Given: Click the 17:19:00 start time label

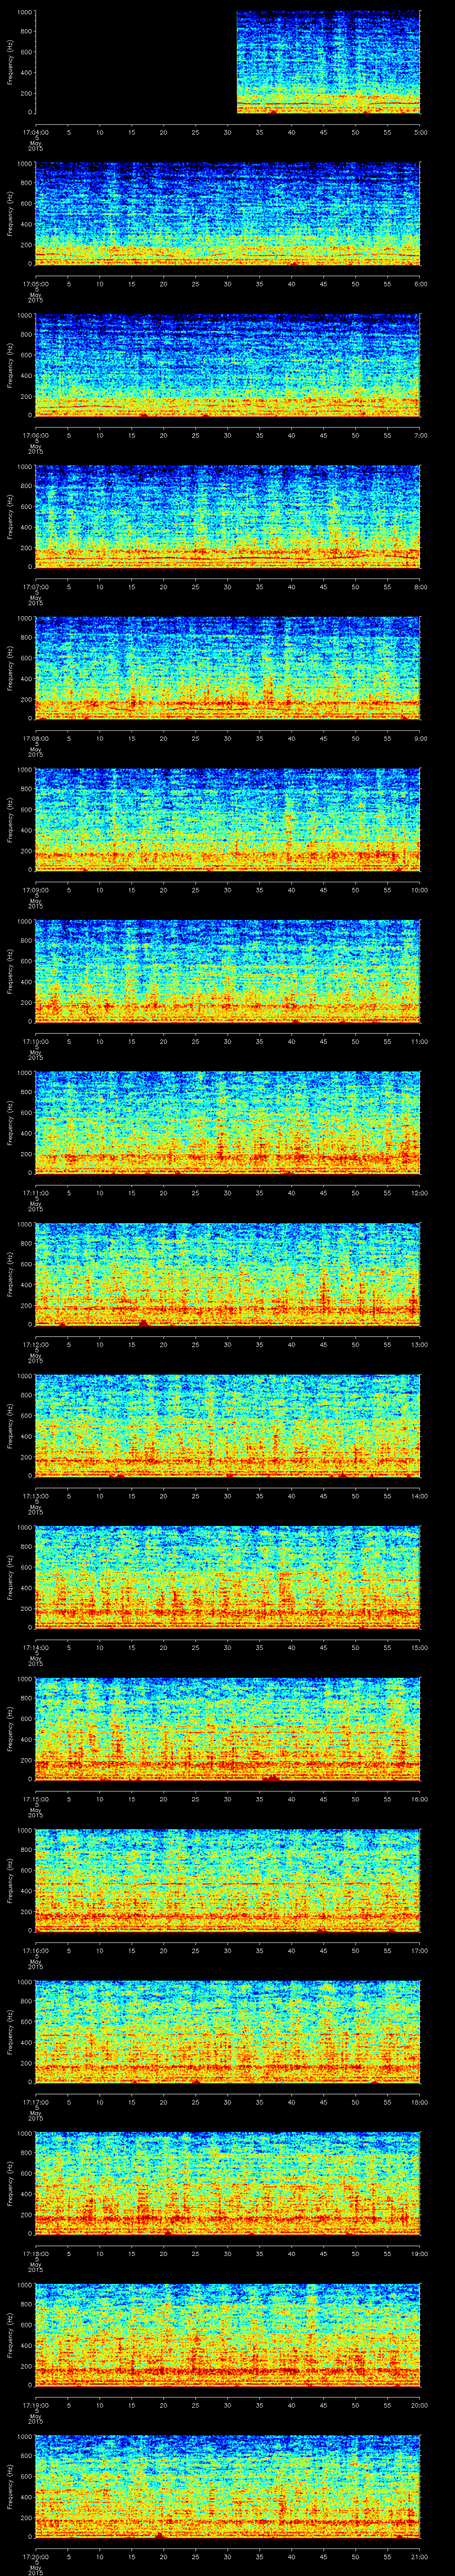Looking at the screenshot, I should 35,2405.
